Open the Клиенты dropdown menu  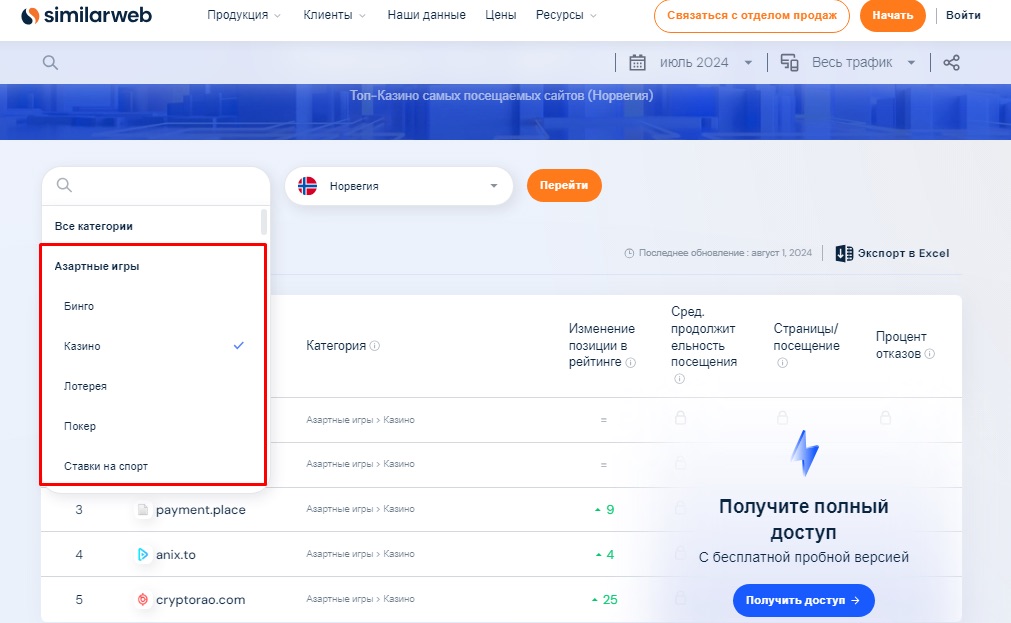pyautogui.click(x=334, y=15)
